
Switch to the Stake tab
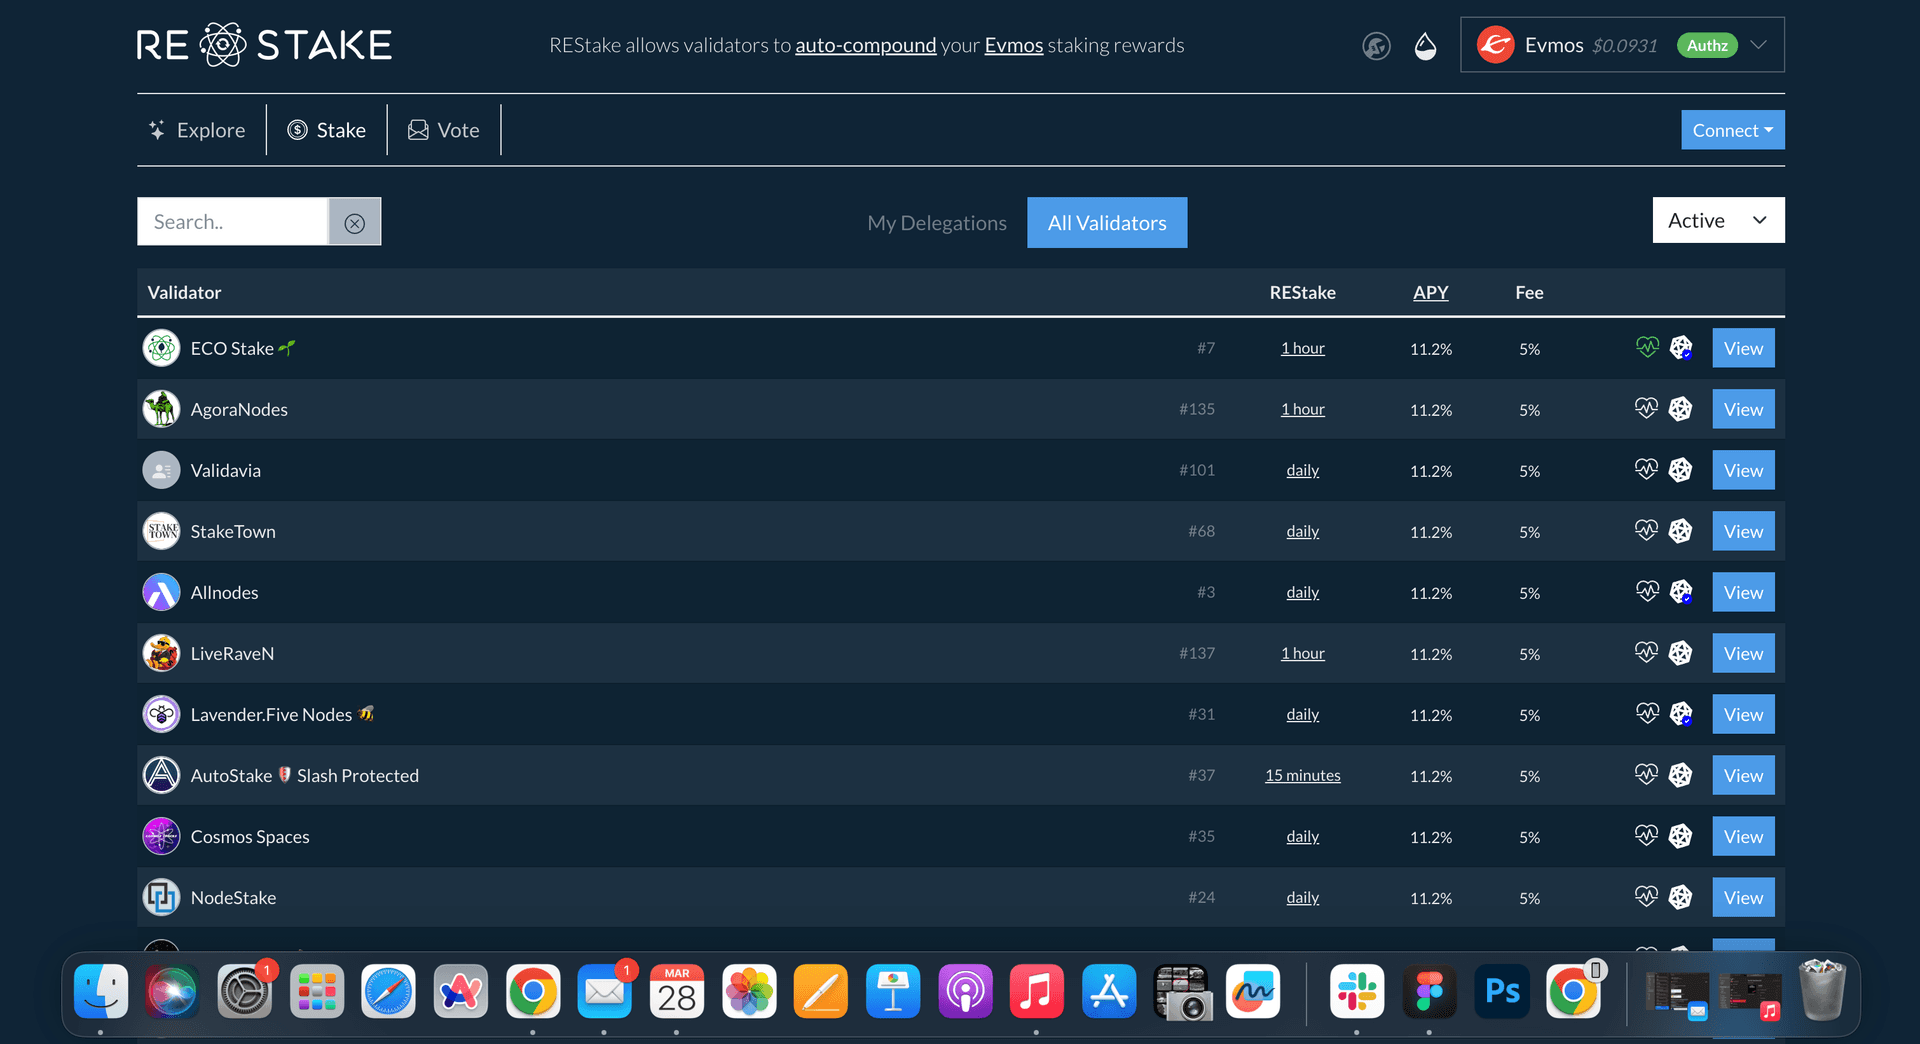(x=327, y=130)
